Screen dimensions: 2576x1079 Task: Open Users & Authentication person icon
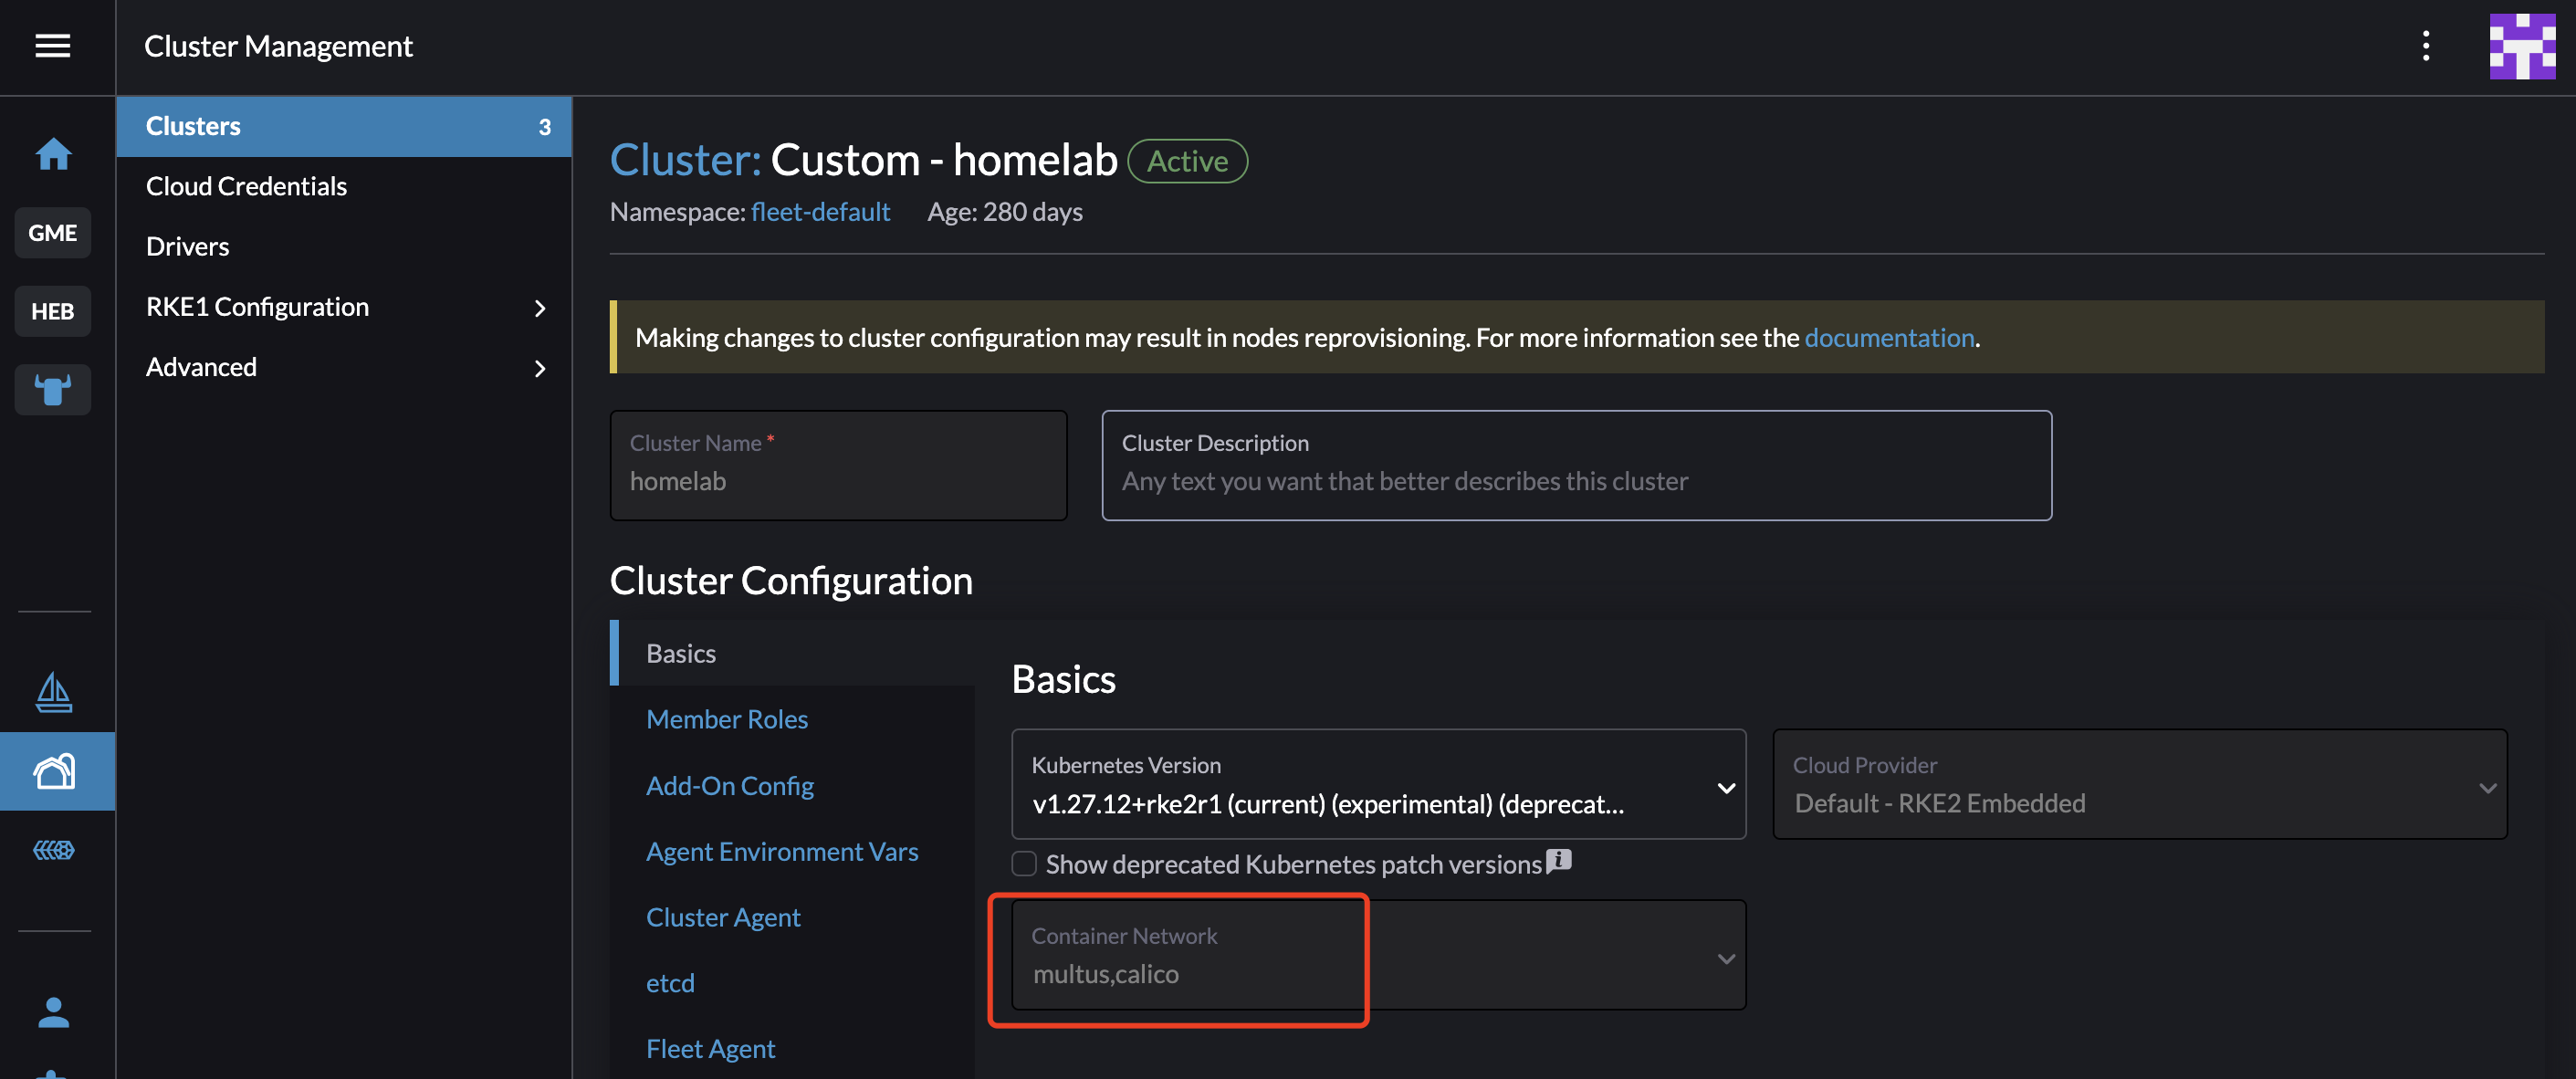coord(54,1012)
